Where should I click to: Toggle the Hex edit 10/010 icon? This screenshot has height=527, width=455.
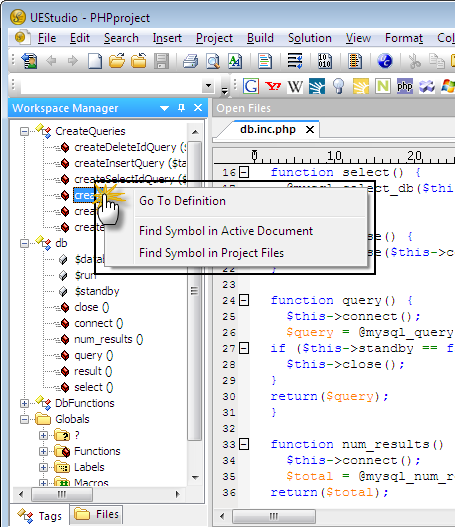coord(325,61)
